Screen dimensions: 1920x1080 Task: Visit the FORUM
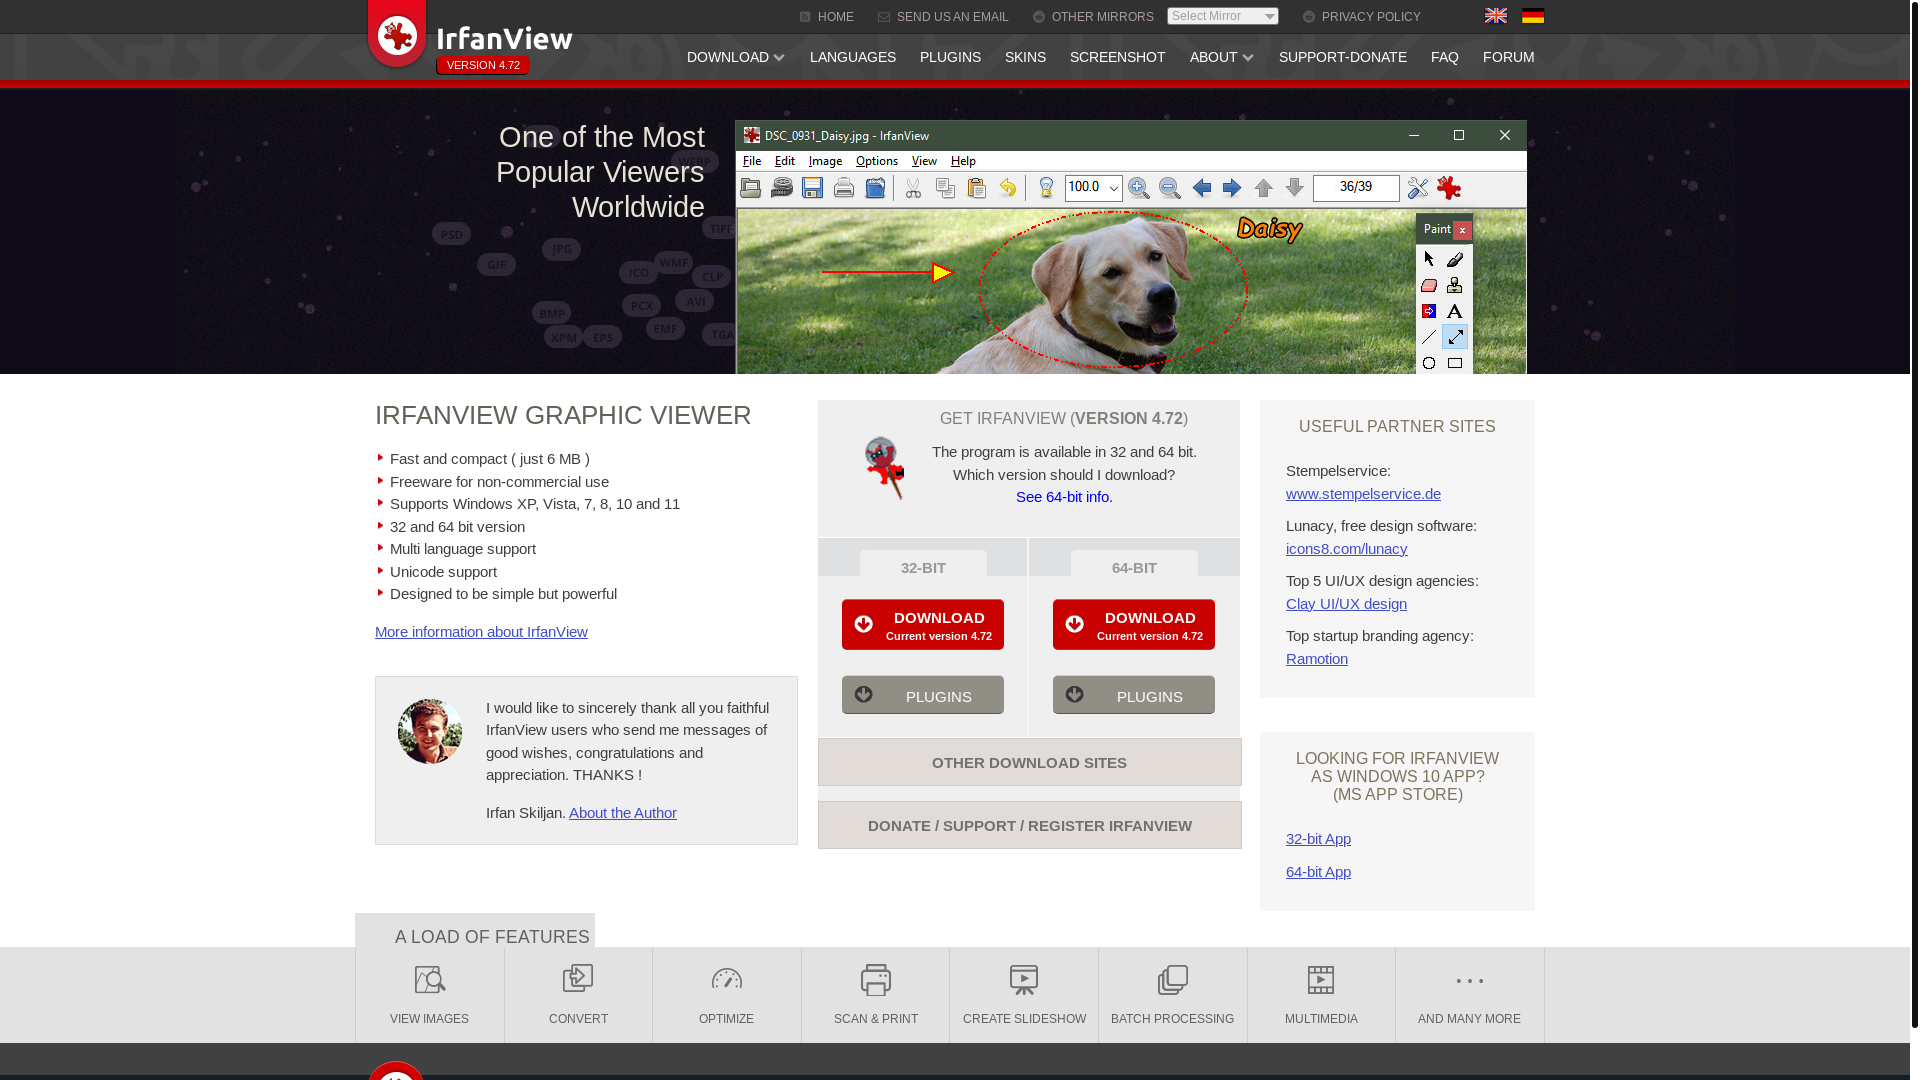1508,57
